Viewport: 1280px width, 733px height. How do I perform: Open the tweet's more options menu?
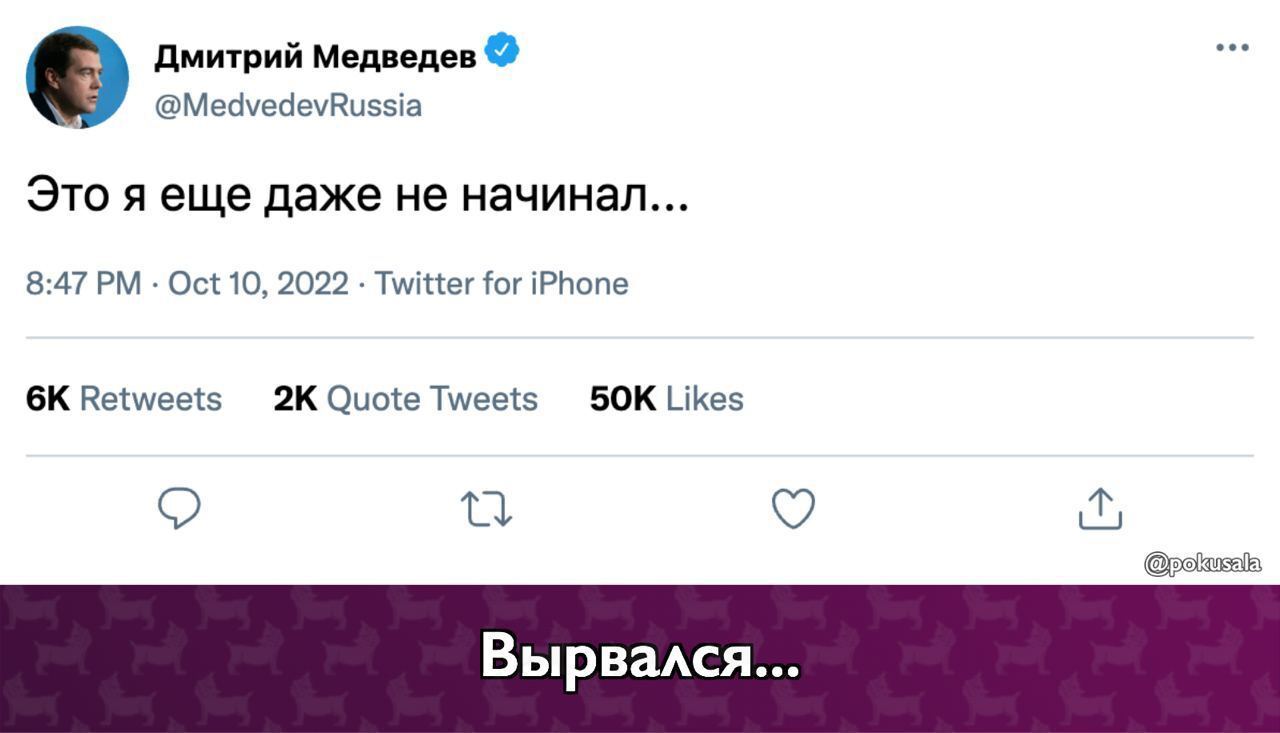pos(1233,47)
